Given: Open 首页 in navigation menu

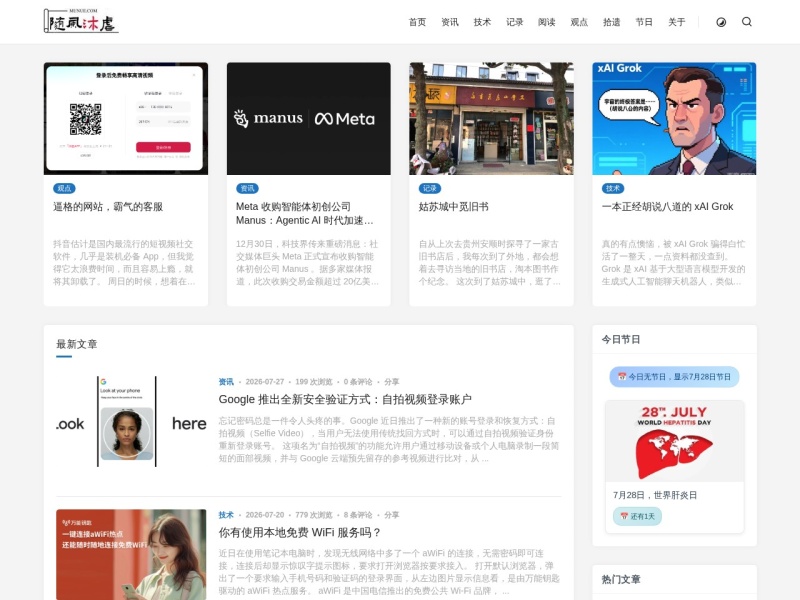Looking at the screenshot, I should [x=417, y=22].
